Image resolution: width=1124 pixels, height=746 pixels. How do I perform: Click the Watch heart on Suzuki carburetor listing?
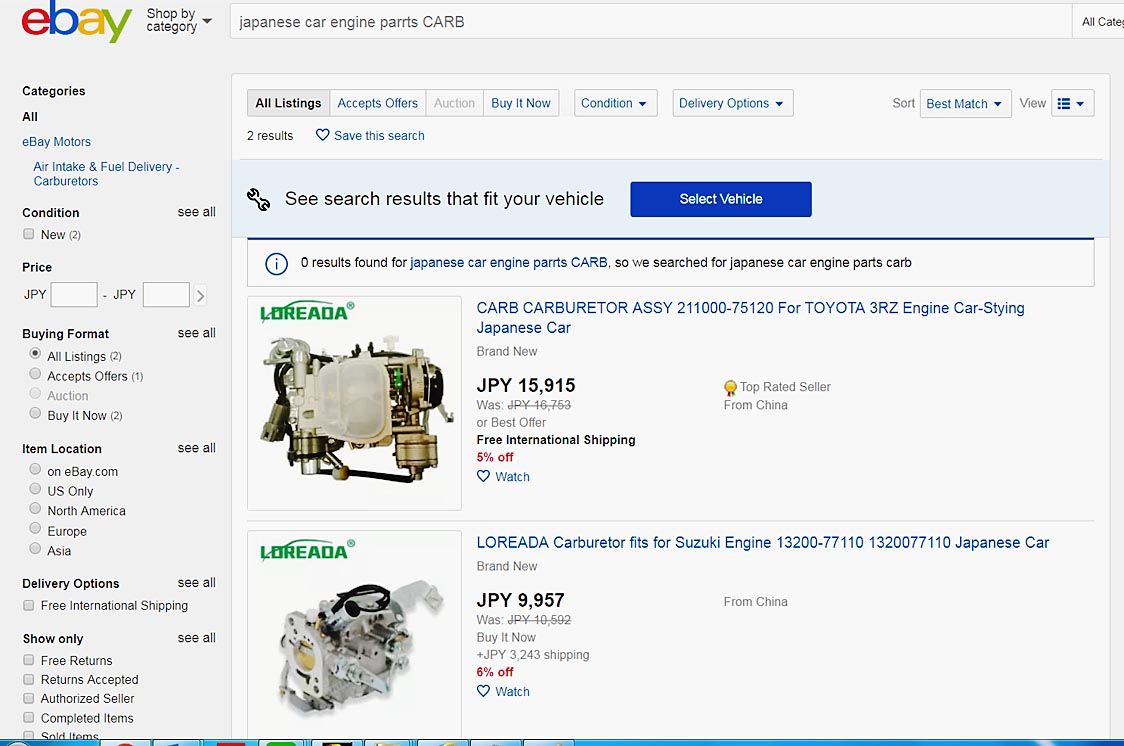pos(484,691)
